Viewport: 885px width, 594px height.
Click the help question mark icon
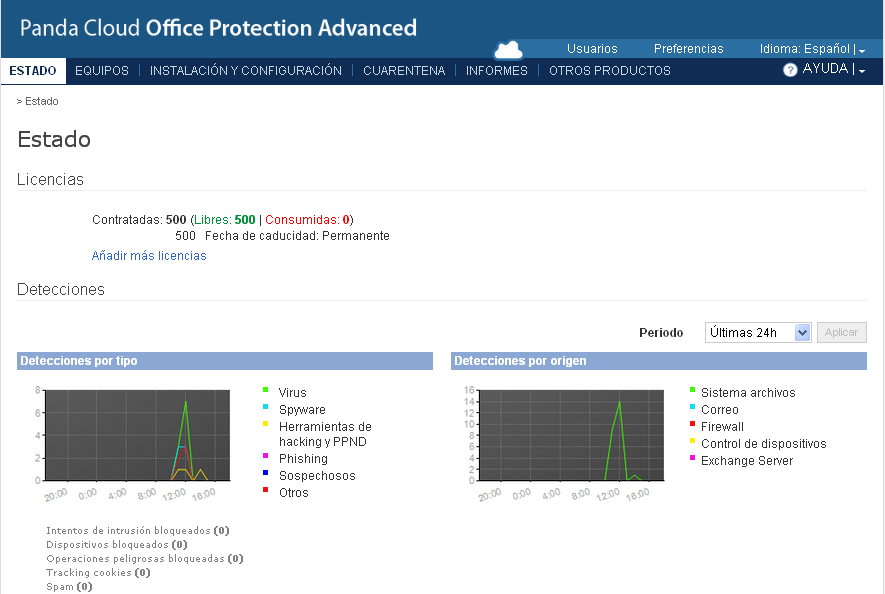790,69
